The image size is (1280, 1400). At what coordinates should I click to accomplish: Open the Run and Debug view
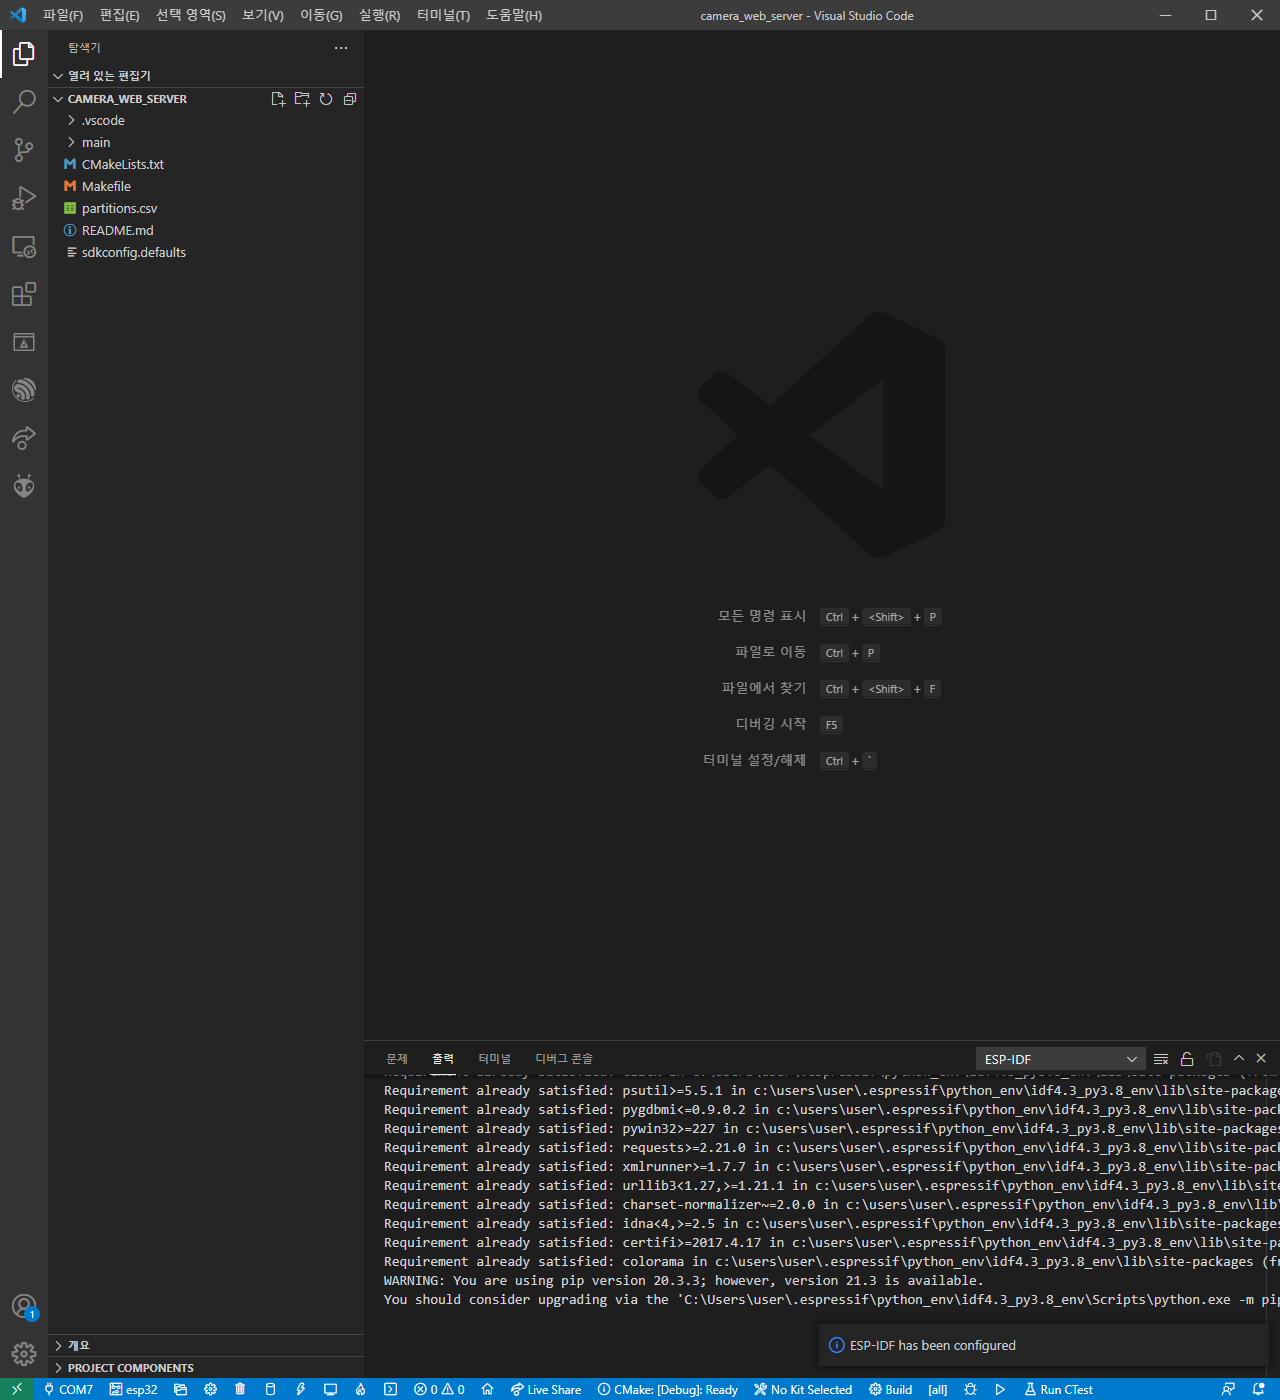click(24, 198)
